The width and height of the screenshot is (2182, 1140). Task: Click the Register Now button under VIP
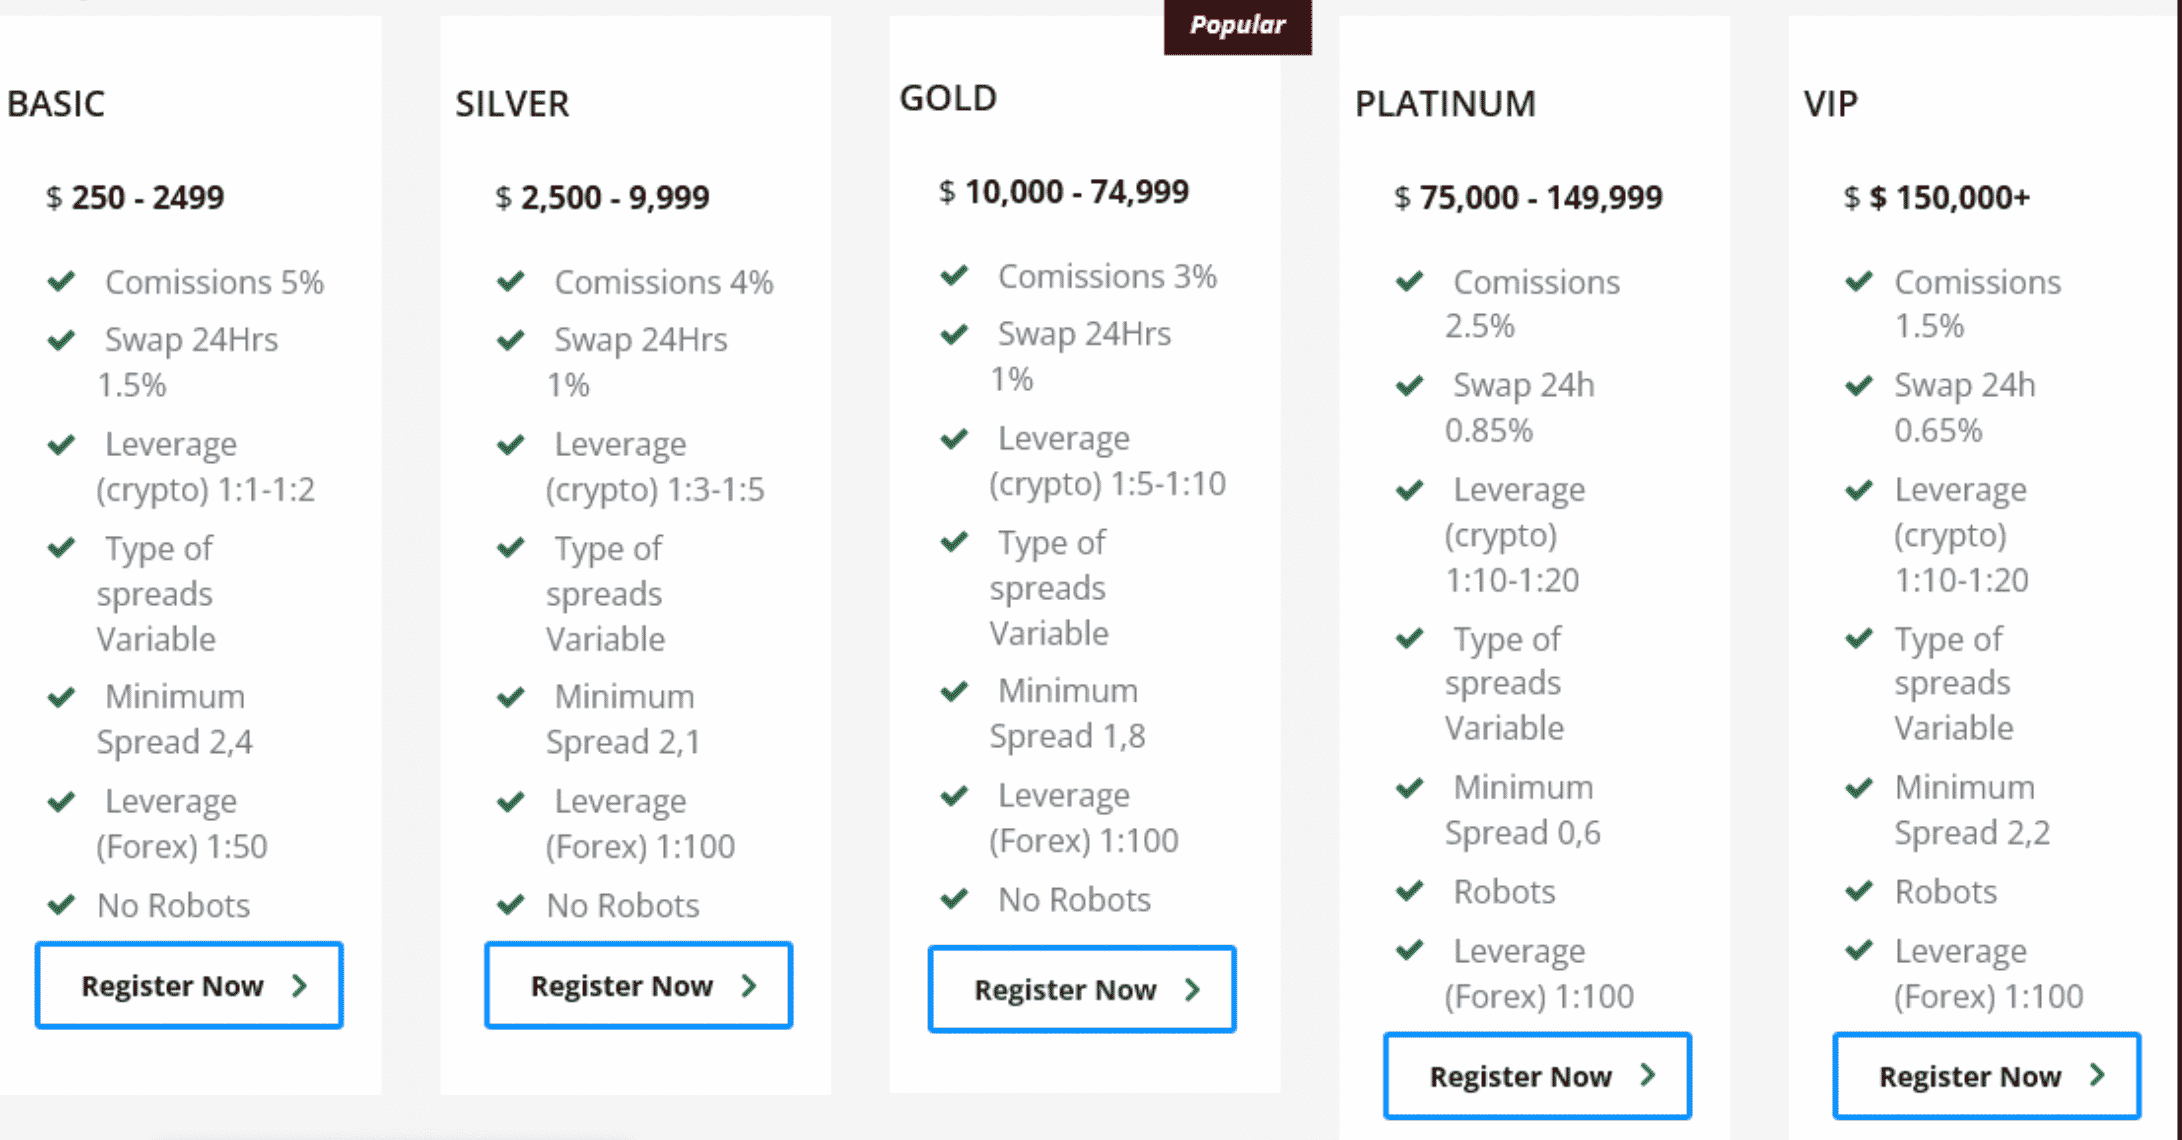[1986, 1076]
